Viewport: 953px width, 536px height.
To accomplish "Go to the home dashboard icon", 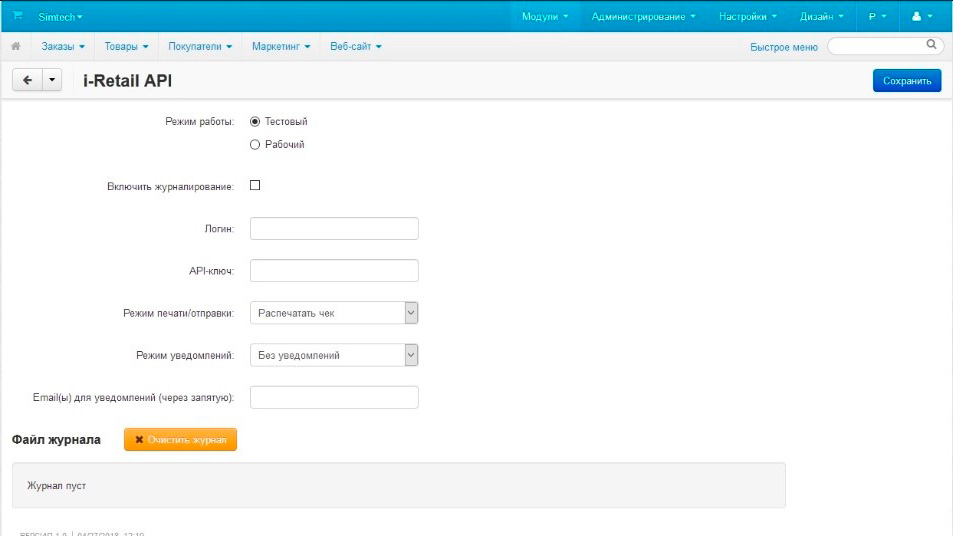I will click(x=16, y=46).
